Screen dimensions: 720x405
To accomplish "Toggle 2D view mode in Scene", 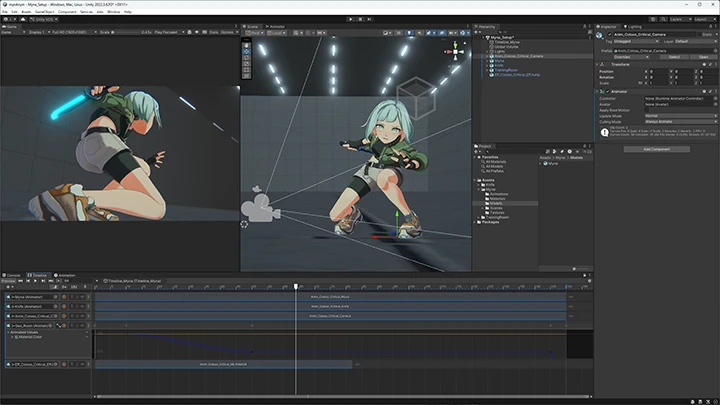I will 399,33.
